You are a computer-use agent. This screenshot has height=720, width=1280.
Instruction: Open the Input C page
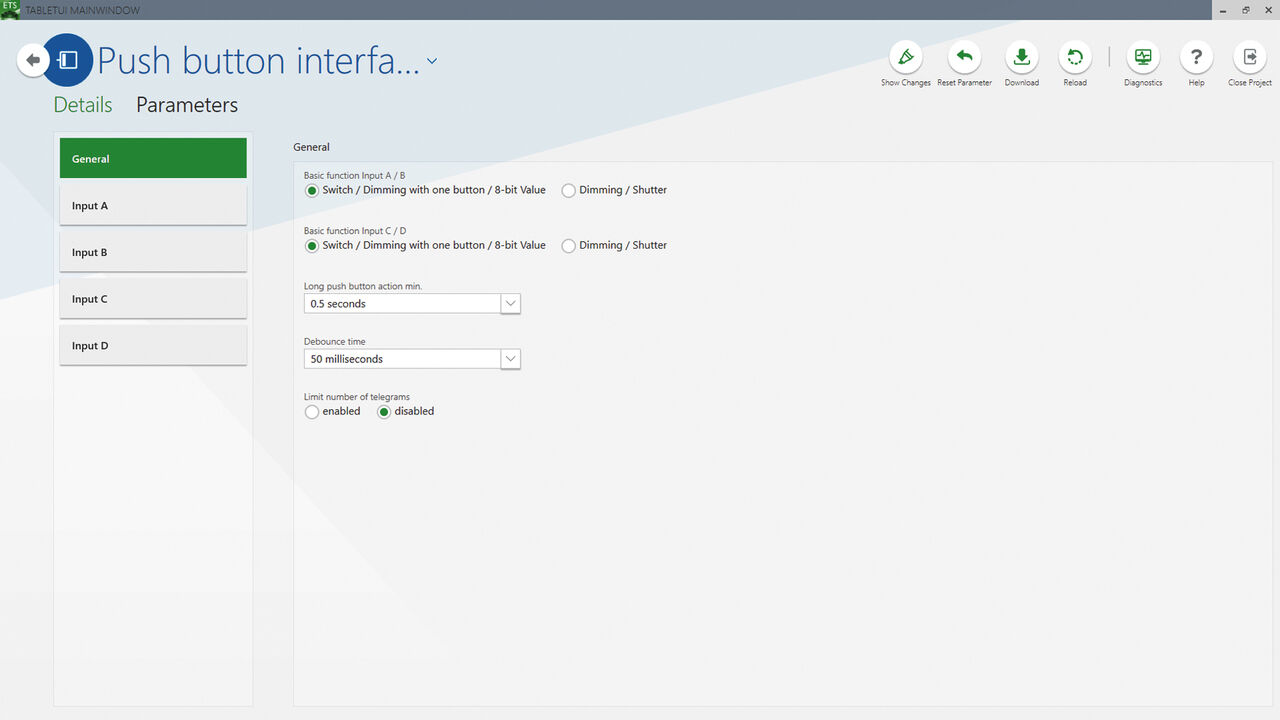(153, 299)
